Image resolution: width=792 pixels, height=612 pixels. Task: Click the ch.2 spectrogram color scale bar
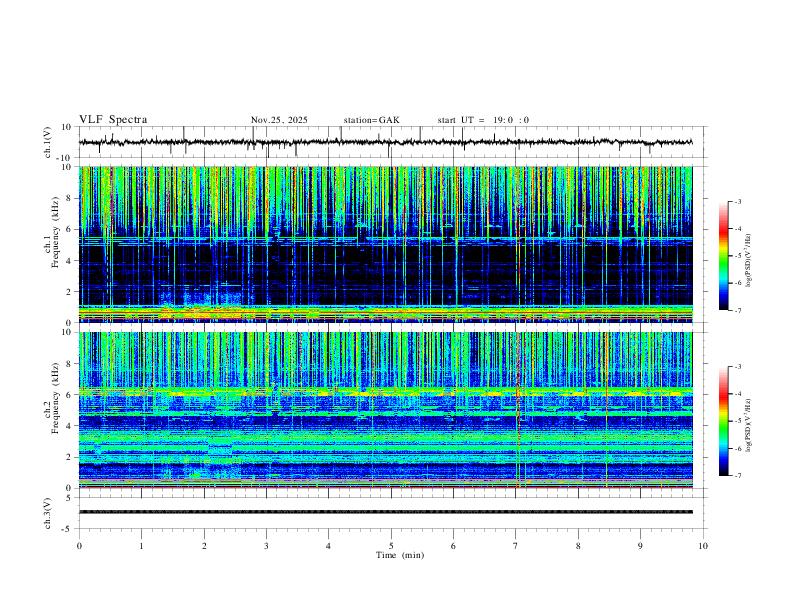(x=723, y=421)
